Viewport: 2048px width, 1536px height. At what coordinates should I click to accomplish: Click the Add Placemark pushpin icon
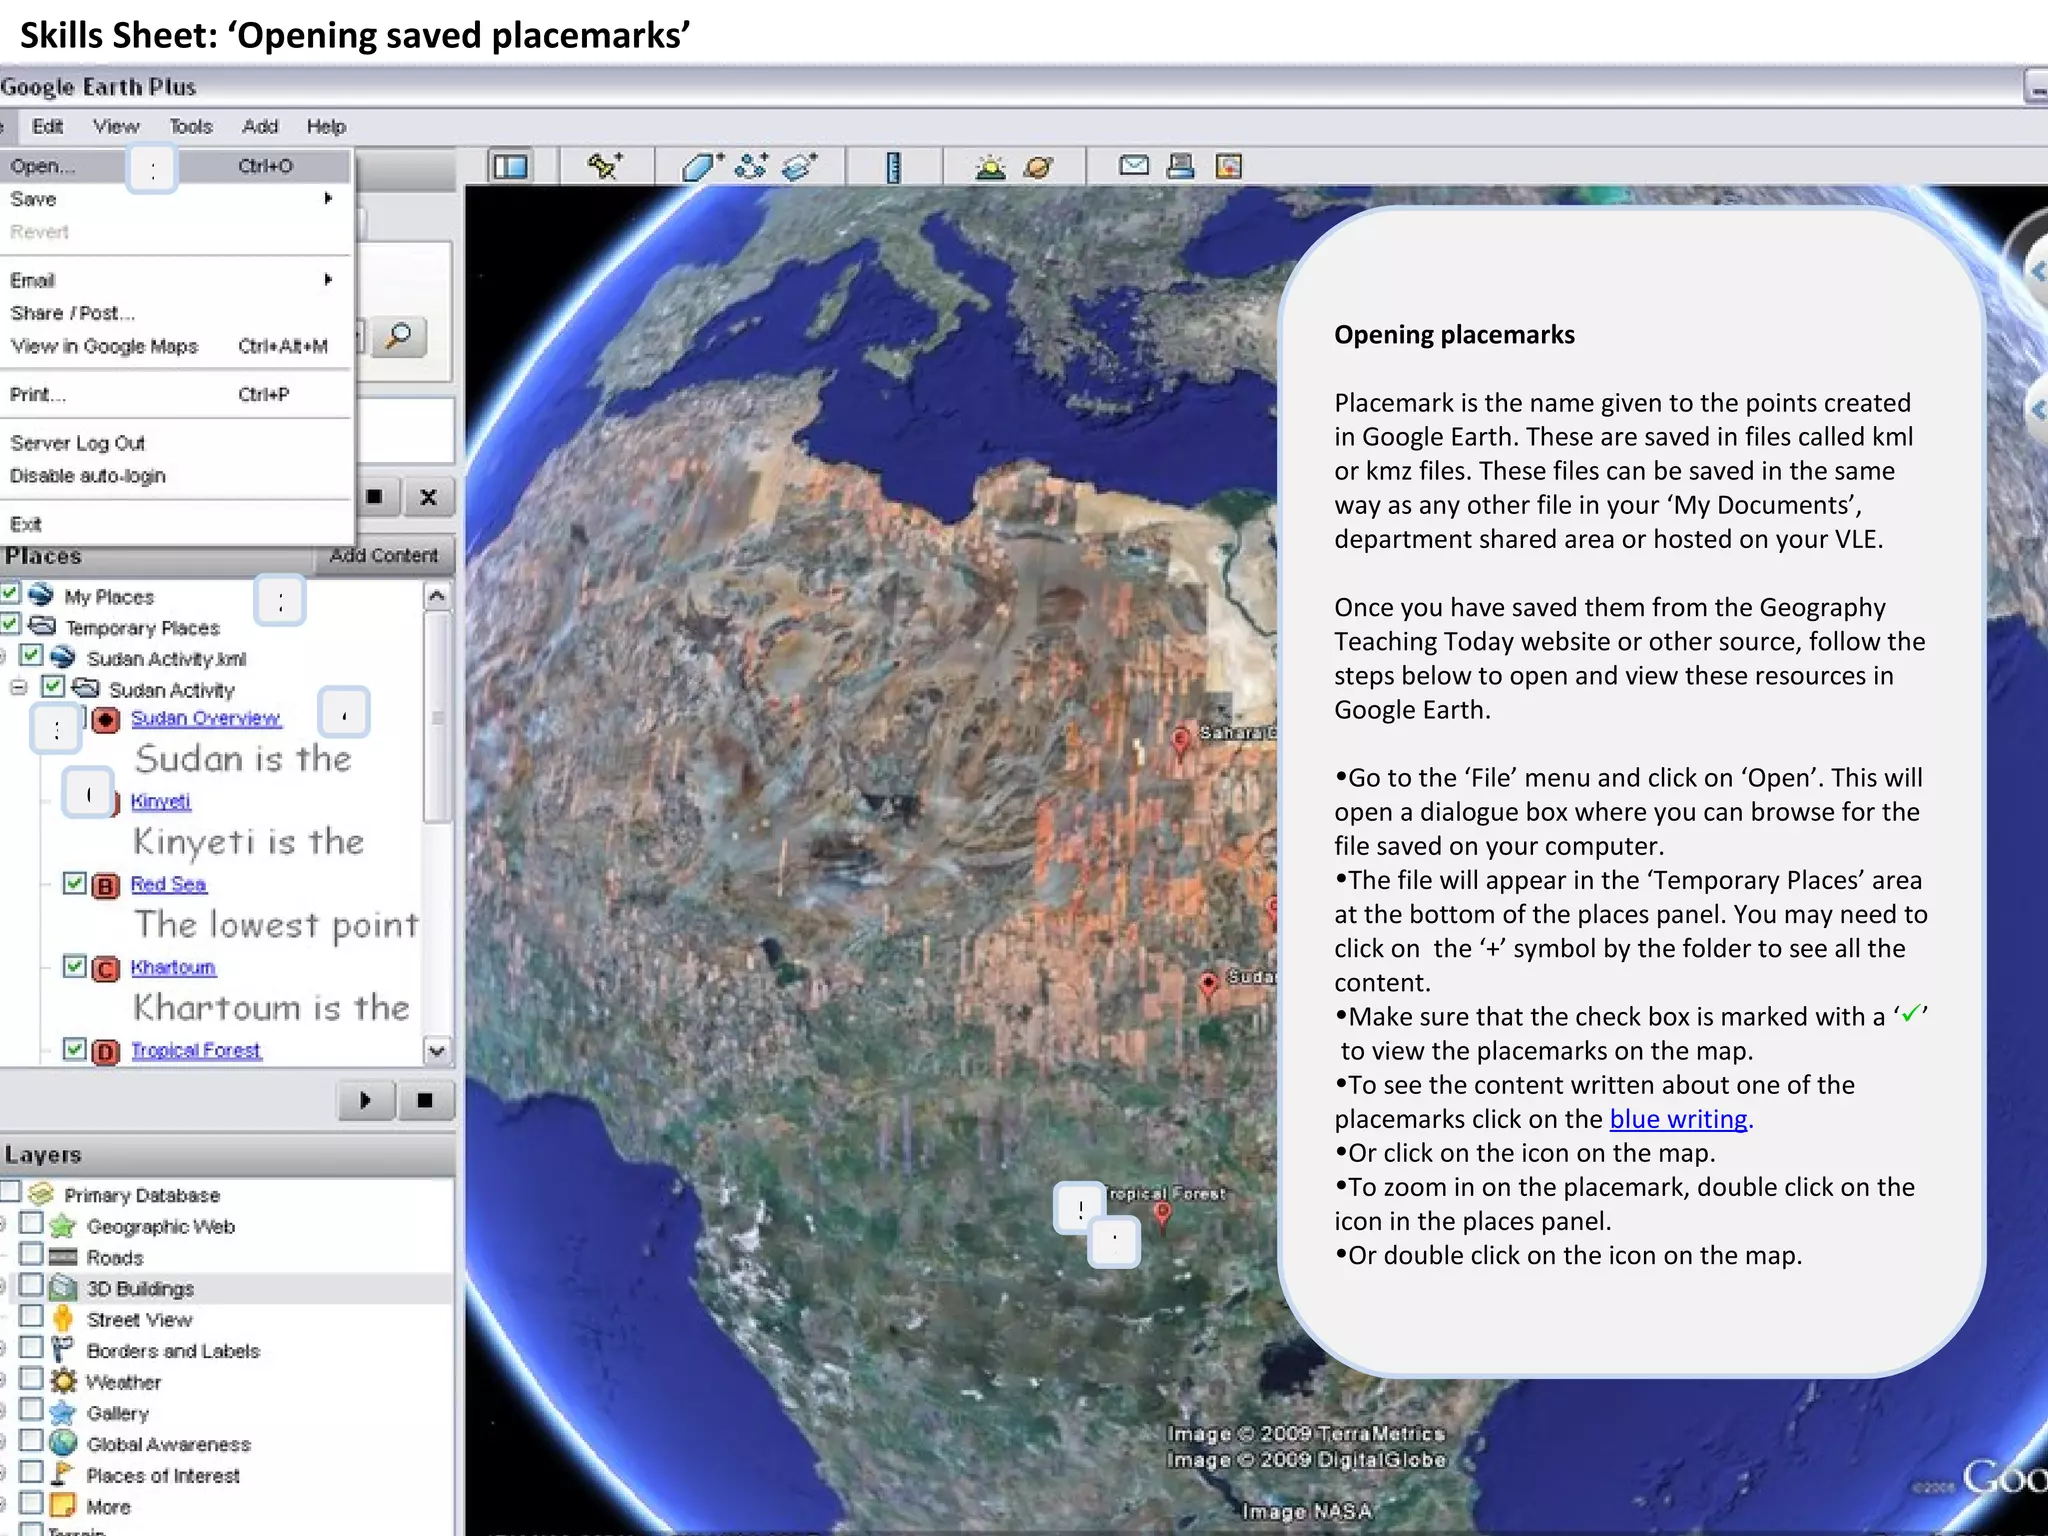pos(604,166)
